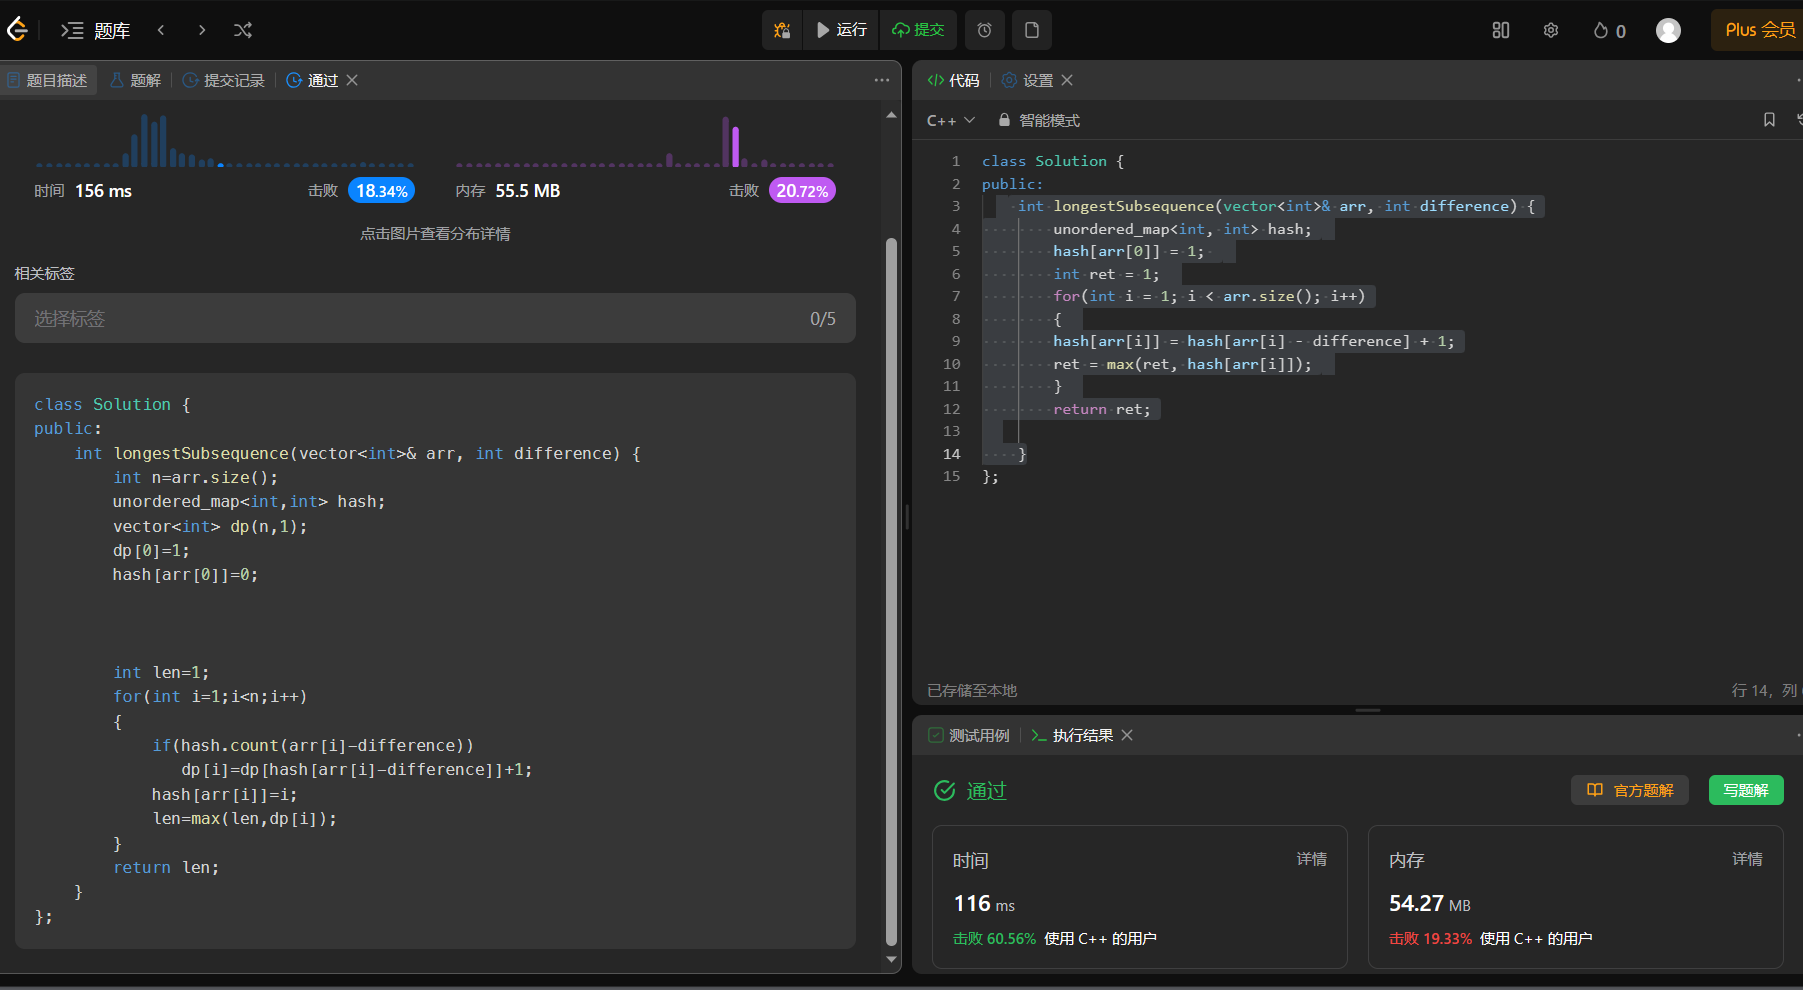Close the 执行结果 tab
Image resolution: width=1803 pixels, height=990 pixels.
tap(1127, 735)
